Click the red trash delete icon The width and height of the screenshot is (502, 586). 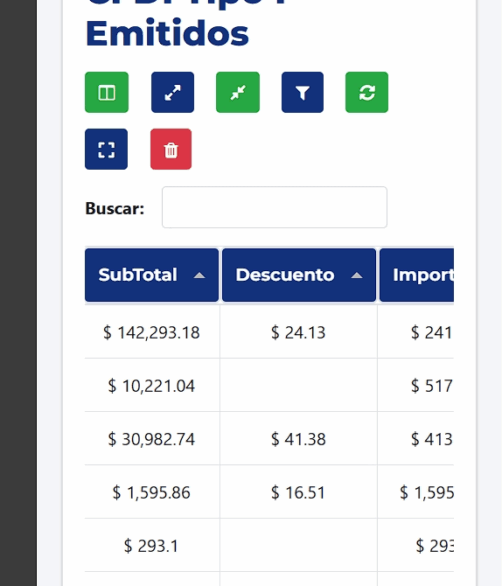171,149
